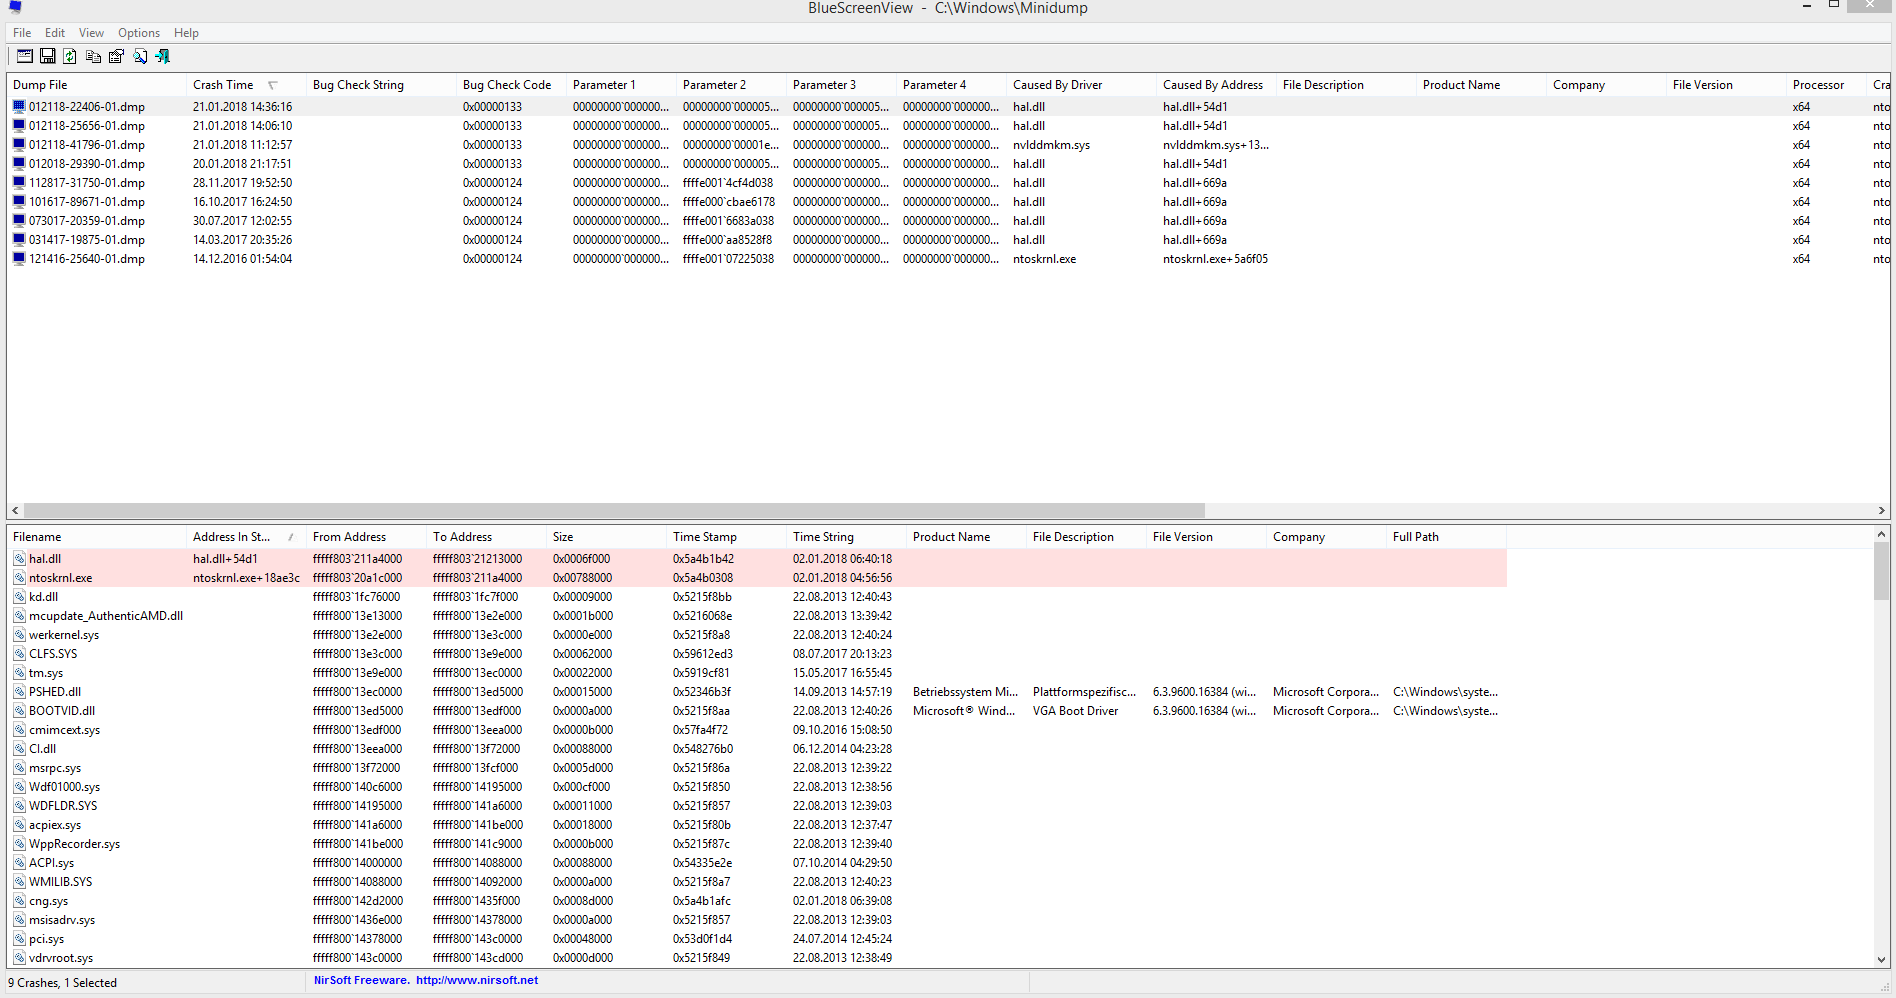Image resolution: width=1896 pixels, height=998 pixels.
Task: Click the BlueScreenView app icon in title bar
Action: click(x=15, y=7)
